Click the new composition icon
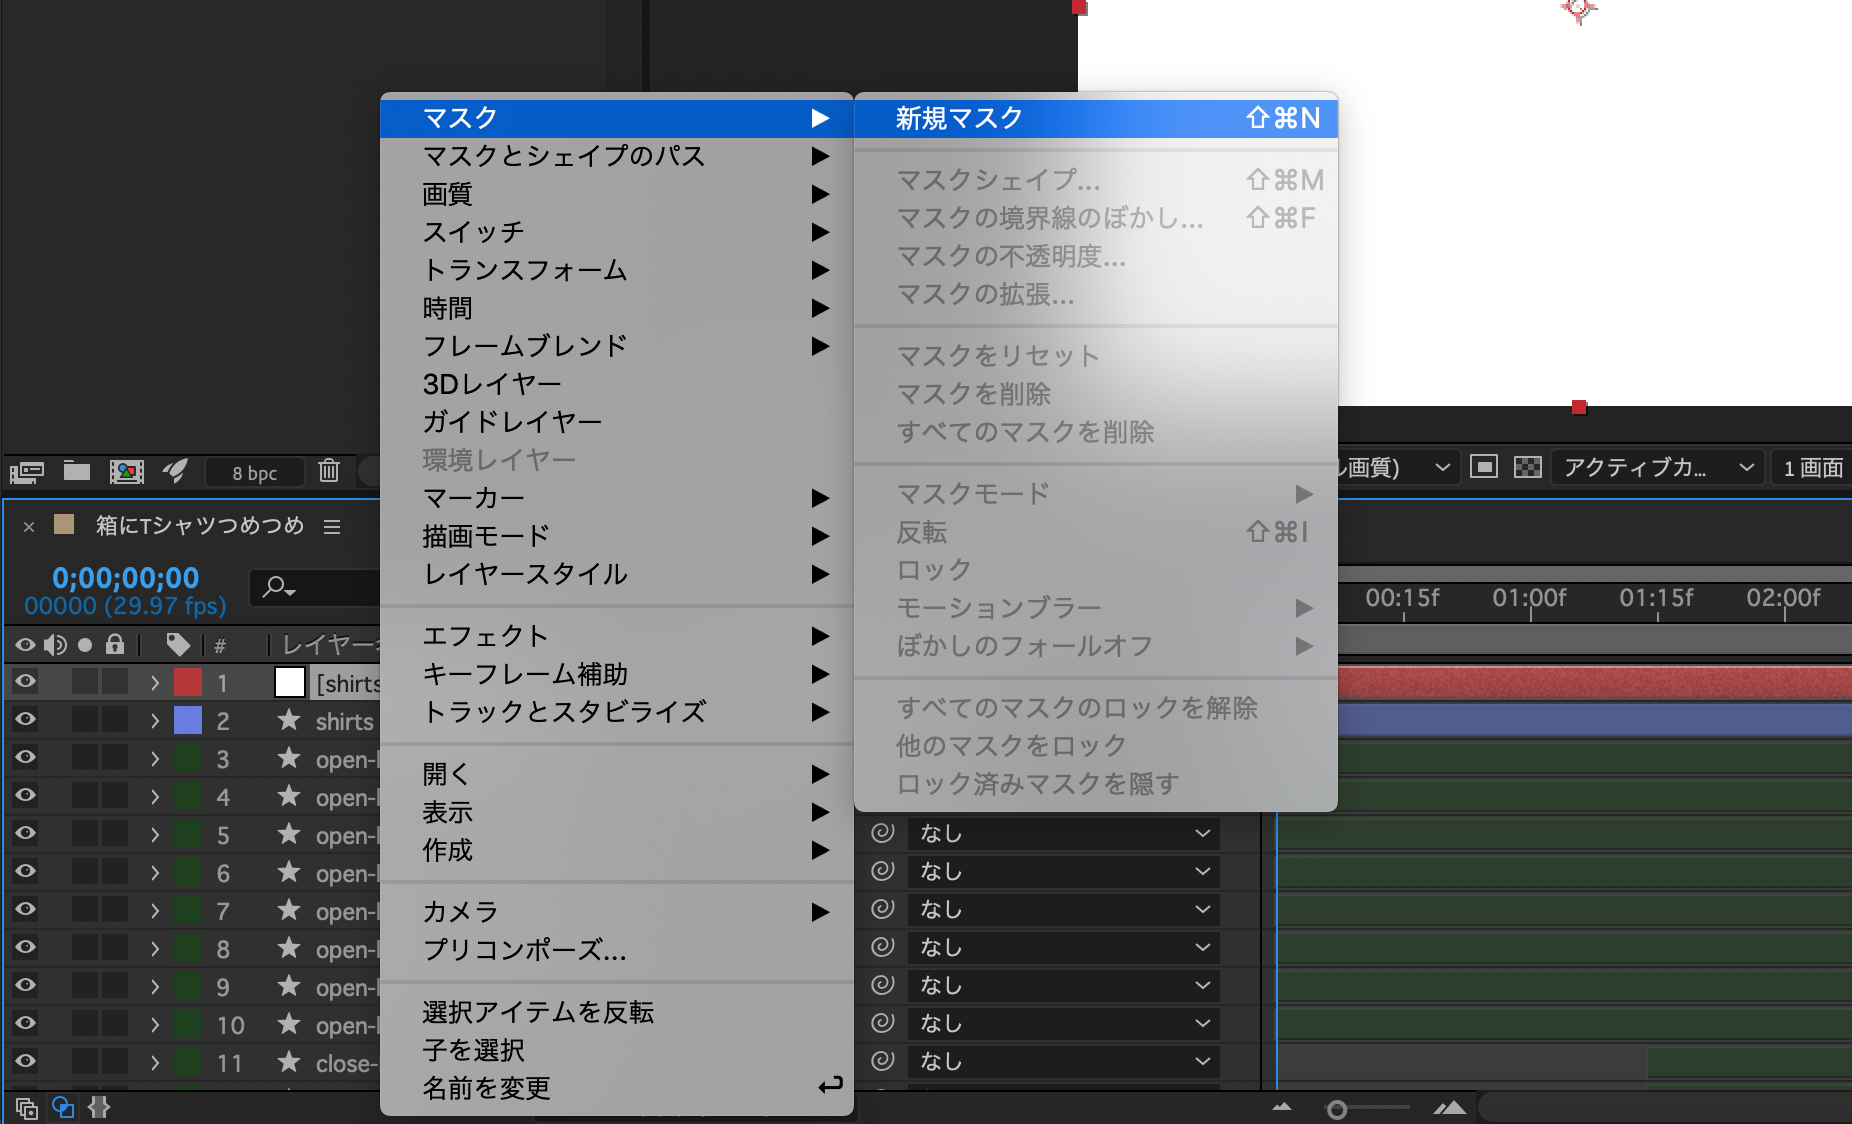 pyautogui.click(x=127, y=471)
